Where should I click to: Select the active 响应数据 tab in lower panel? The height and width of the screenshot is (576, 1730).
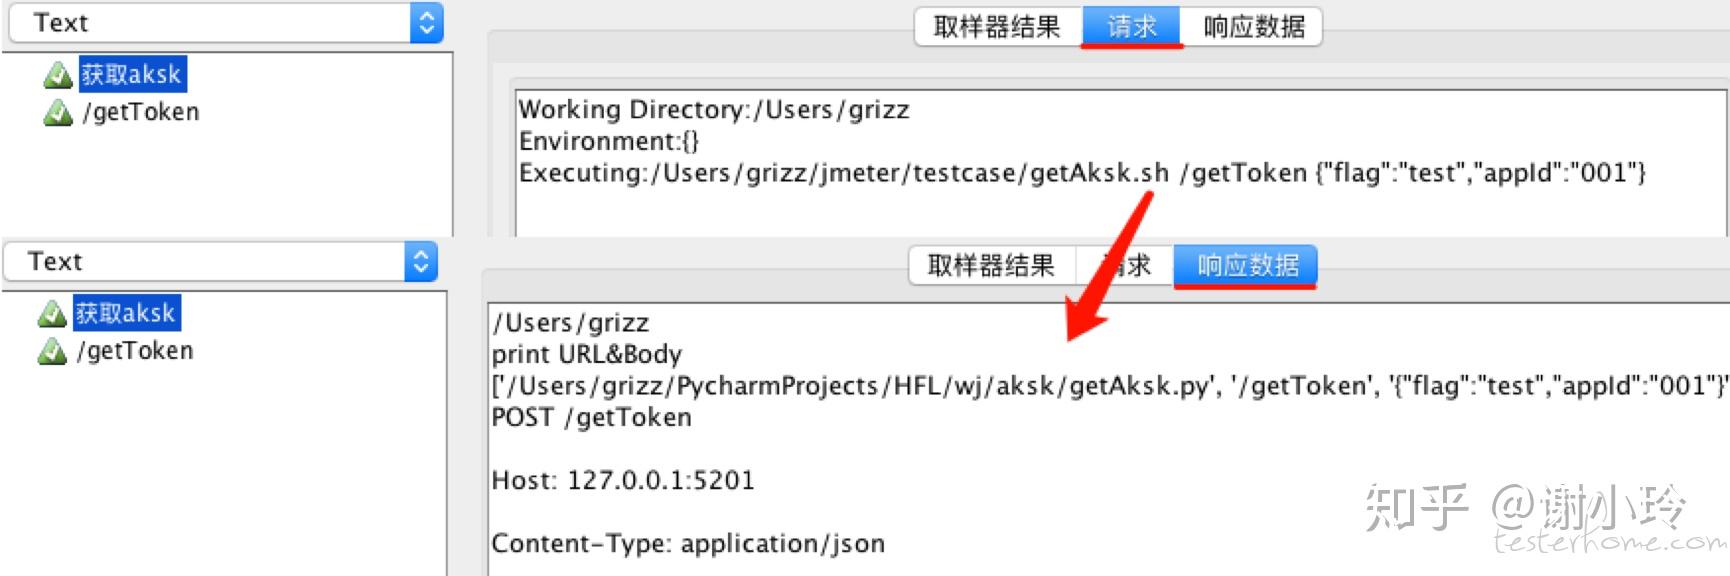(x=1245, y=265)
